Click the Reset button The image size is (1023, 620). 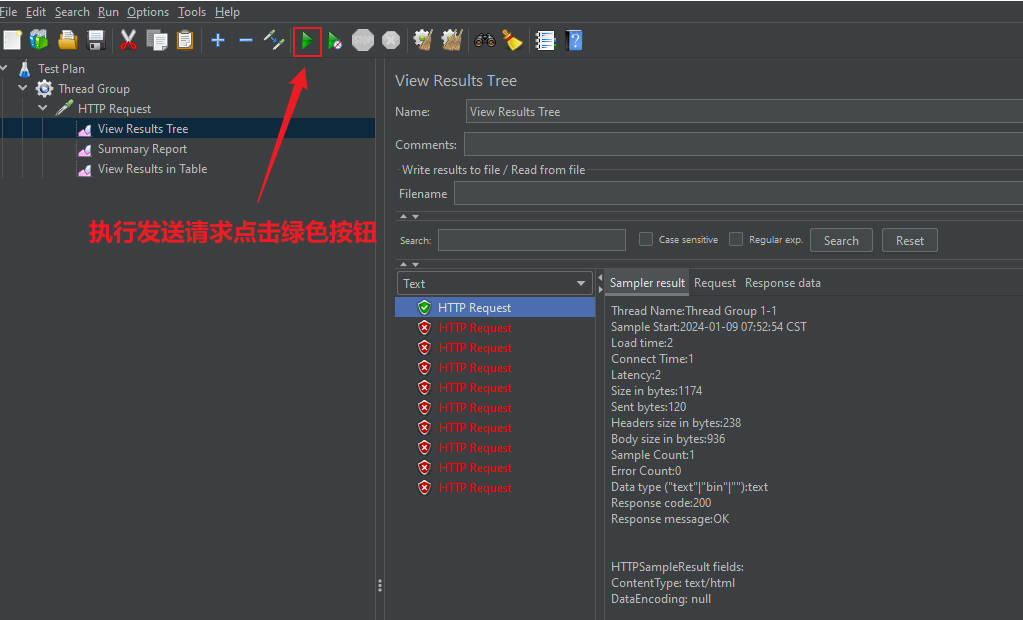click(x=909, y=240)
